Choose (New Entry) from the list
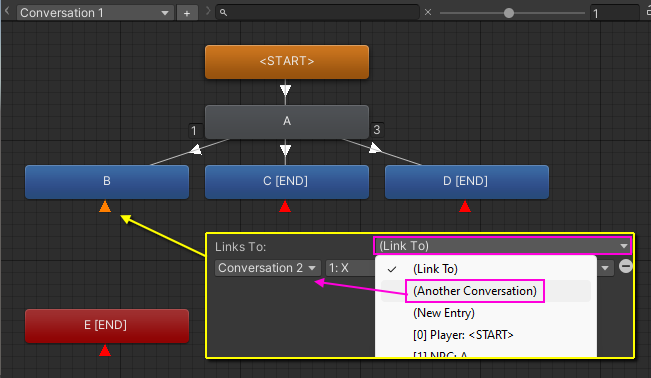The height and width of the screenshot is (378, 651). [x=444, y=313]
